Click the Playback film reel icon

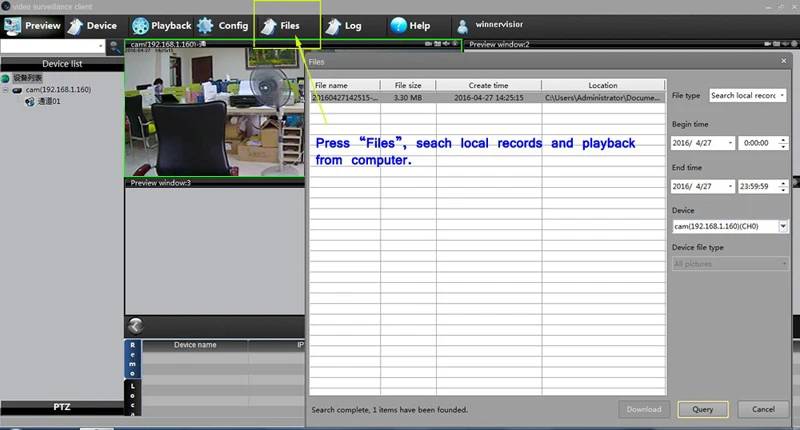(x=140, y=26)
